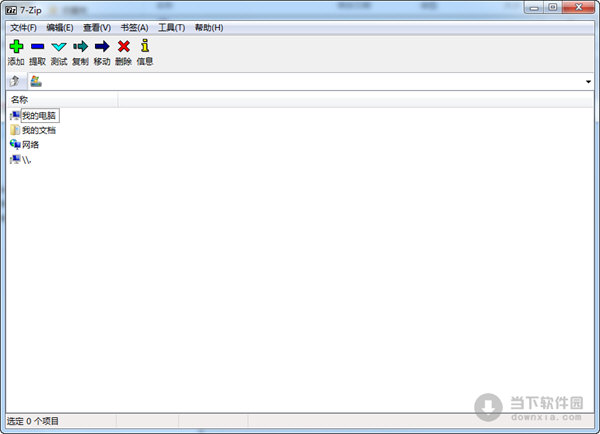
Task: Click the 选定 0 个项目 status text
Action: [x=33, y=421]
